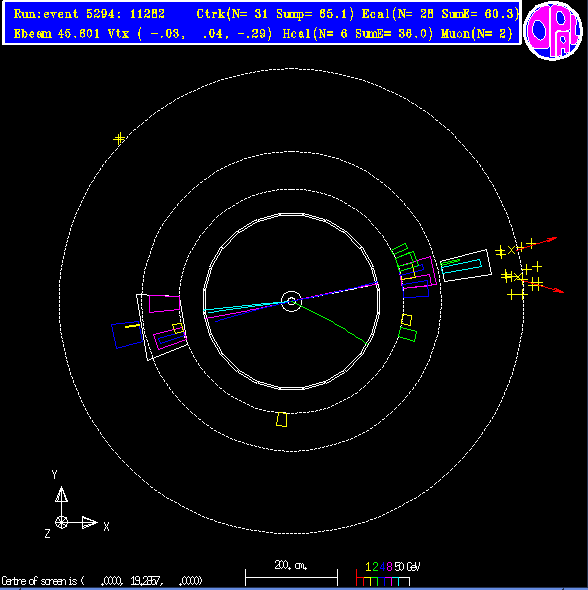The height and width of the screenshot is (590, 588).
Task: Select the blue hadron calorimeter block outside the white cluster
Action: tap(127, 335)
